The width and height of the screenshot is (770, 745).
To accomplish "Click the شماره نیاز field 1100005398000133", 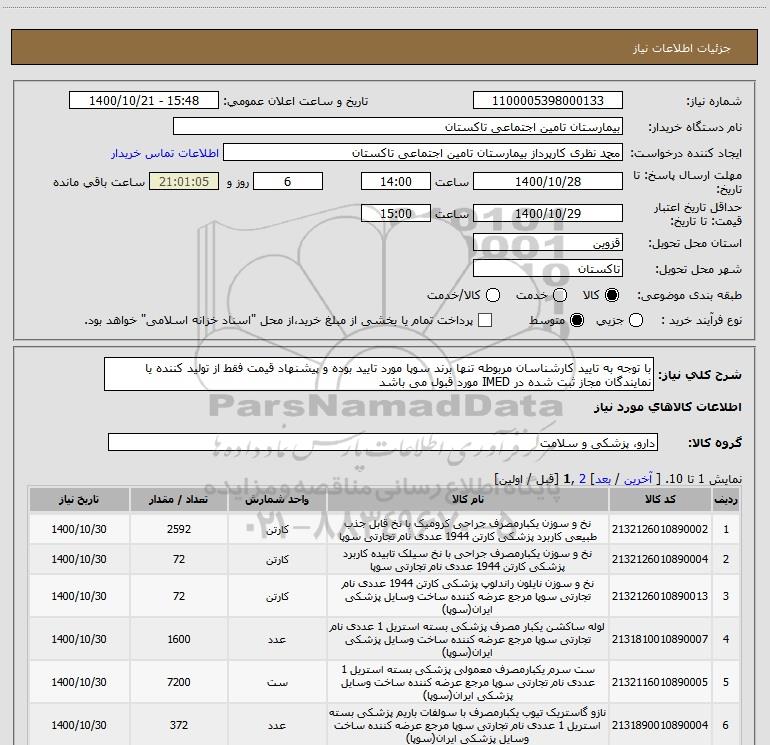I will [x=548, y=101].
